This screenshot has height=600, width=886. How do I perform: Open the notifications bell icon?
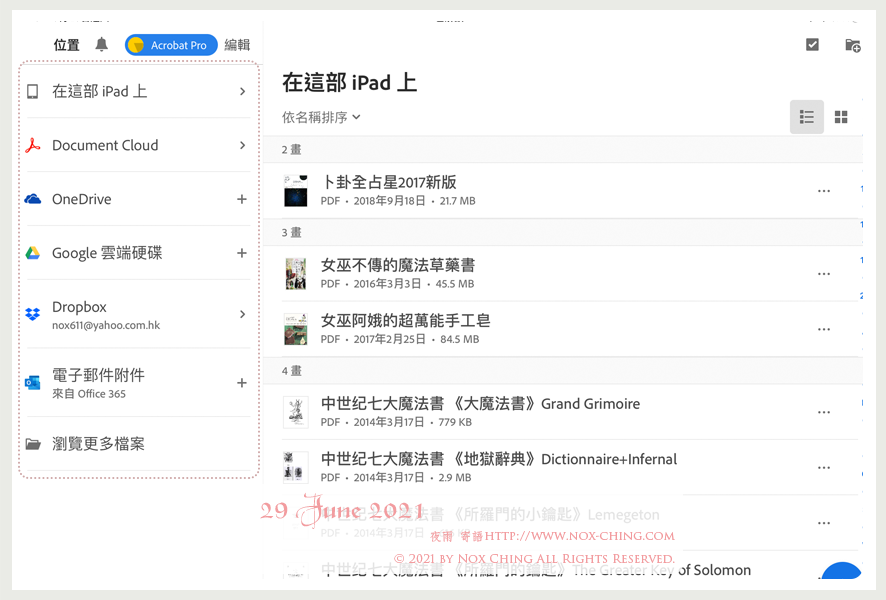click(x=102, y=45)
